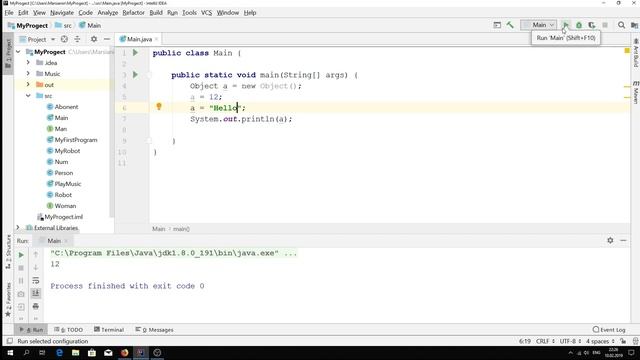Open Project panel gear settings
This screenshot has width=640, height=360.
(x=94, y=39)
